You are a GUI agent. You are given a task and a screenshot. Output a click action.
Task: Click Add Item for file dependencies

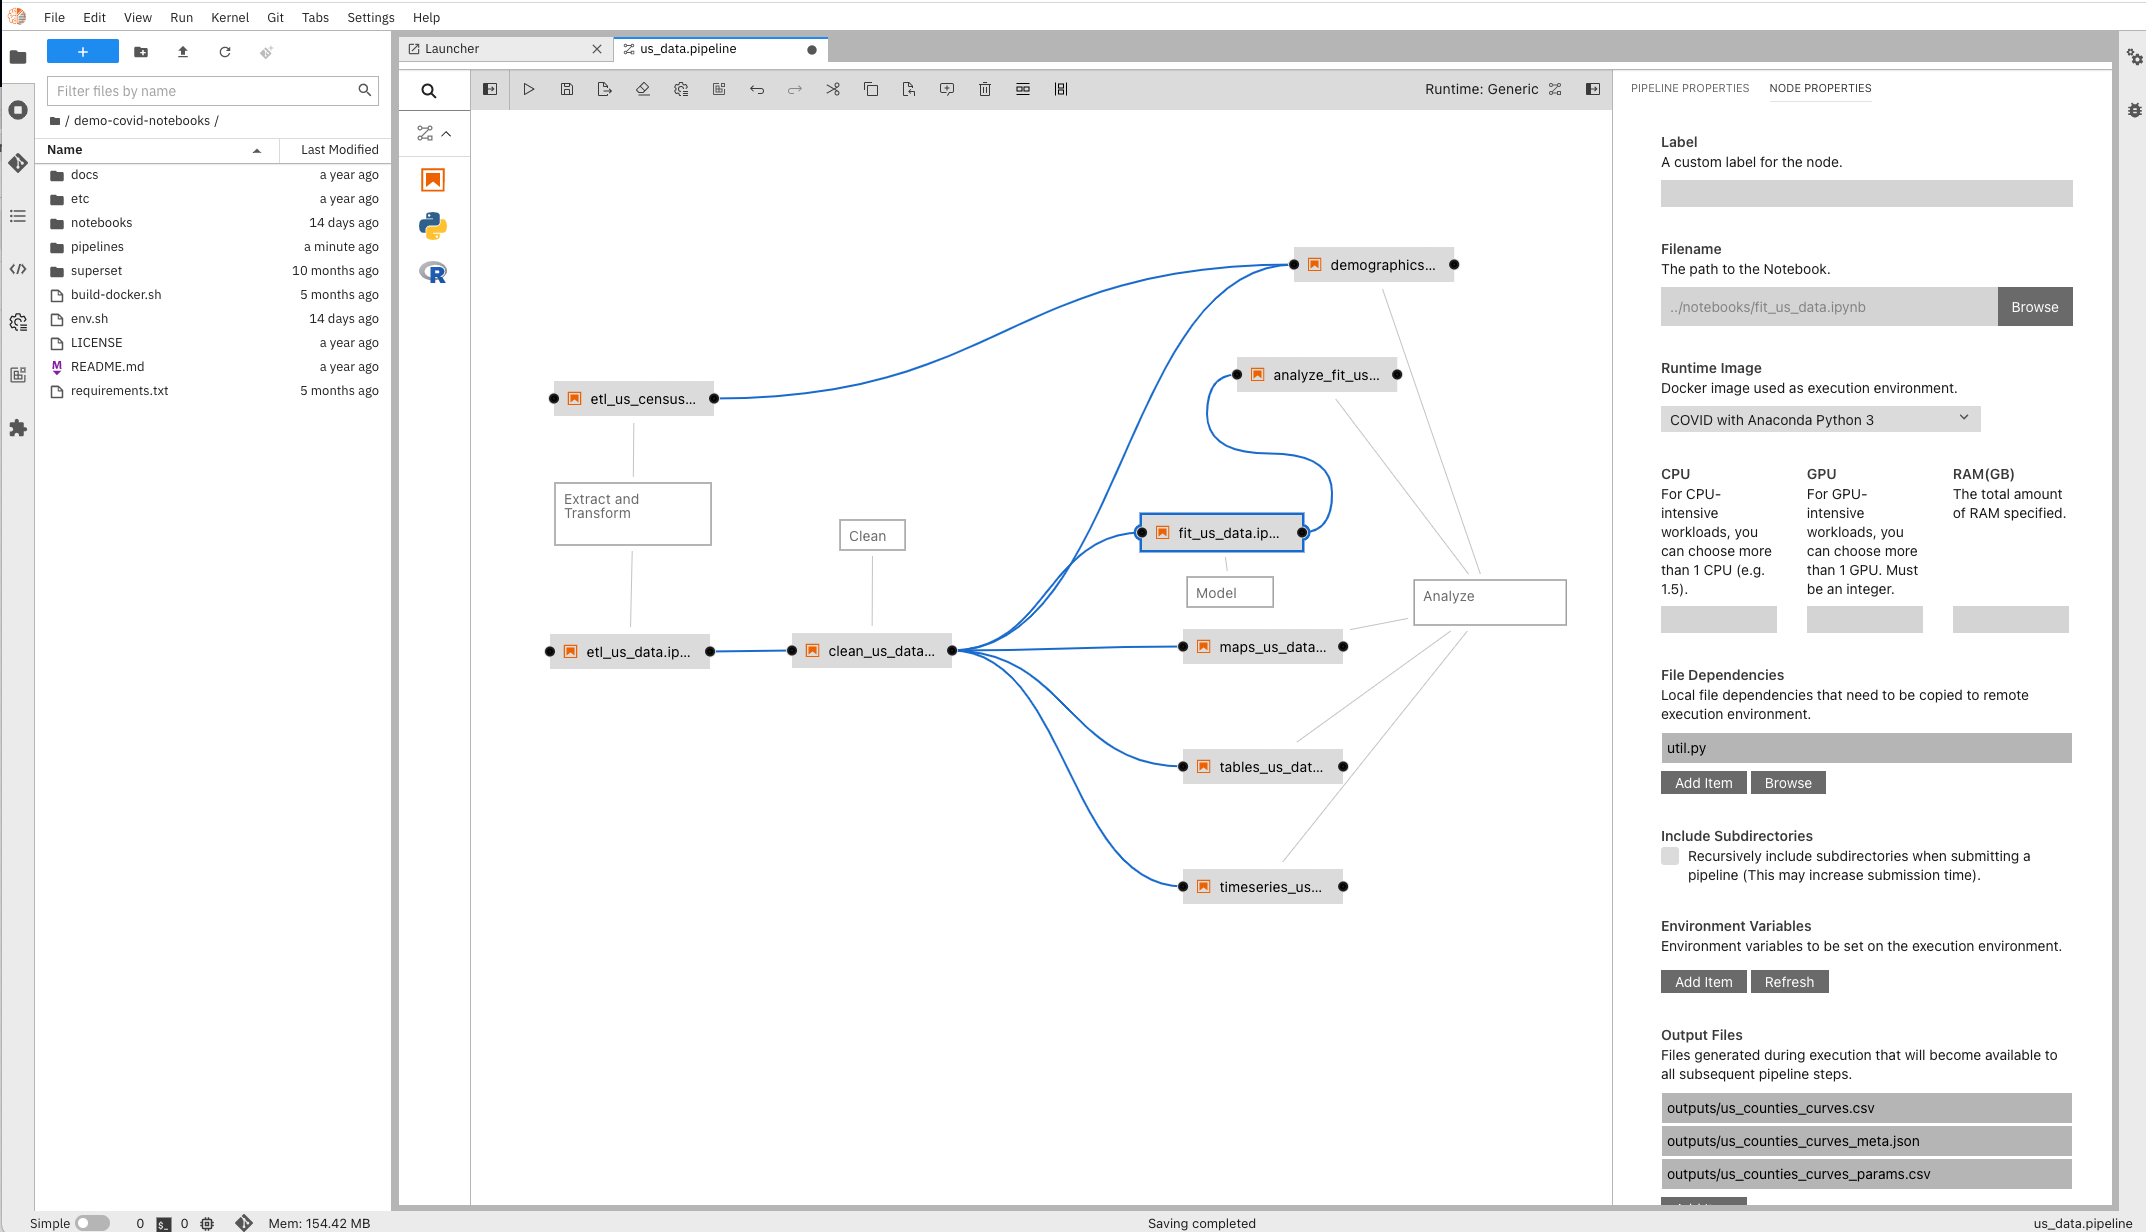point(1702,783)
